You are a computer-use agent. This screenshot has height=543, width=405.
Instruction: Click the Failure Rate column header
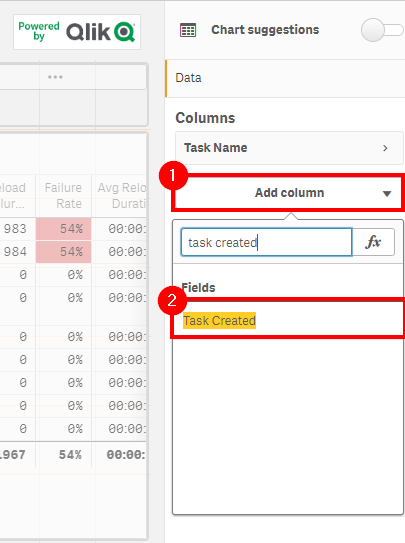(63, 196)
